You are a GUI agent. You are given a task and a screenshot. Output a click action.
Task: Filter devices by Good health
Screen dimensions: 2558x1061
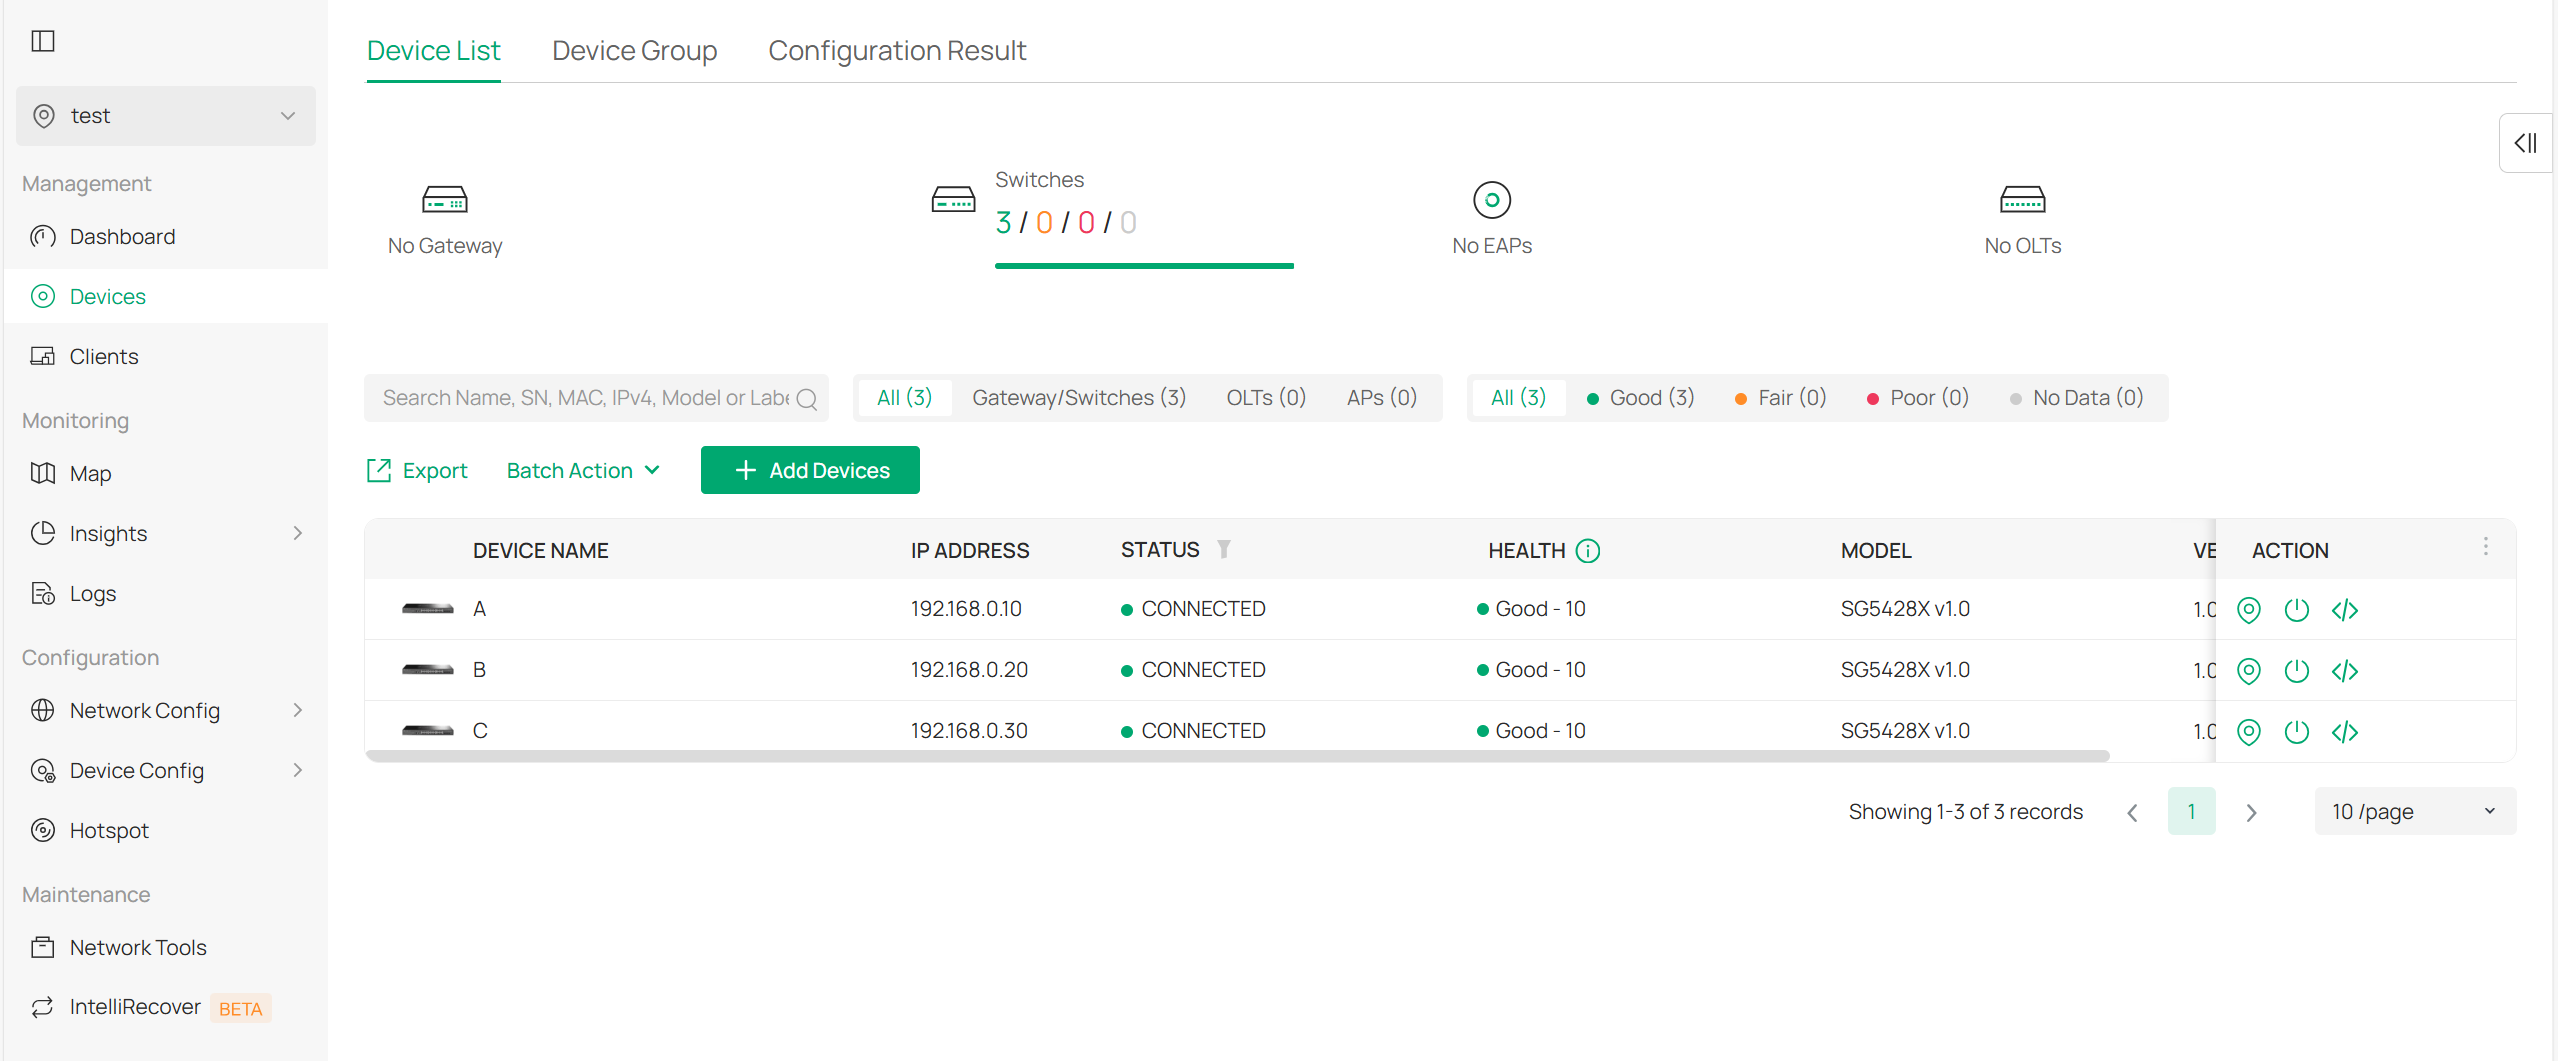pos(1641,398)
